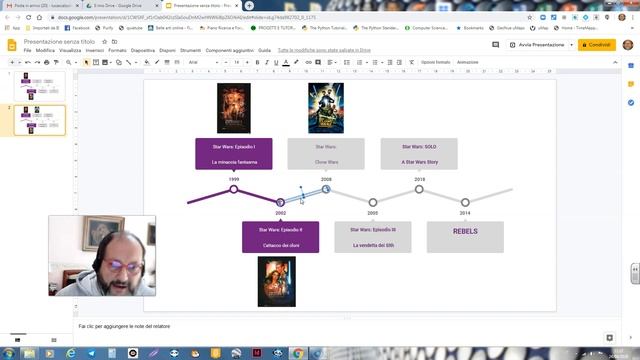
Task: Select the Shape tool
Action: [119, 62]
